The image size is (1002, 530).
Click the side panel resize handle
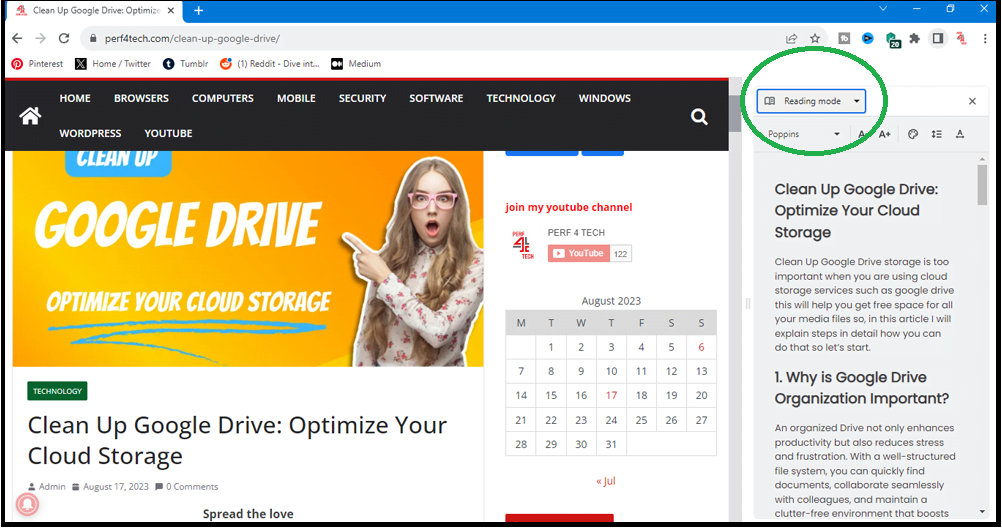click(747, 304)
